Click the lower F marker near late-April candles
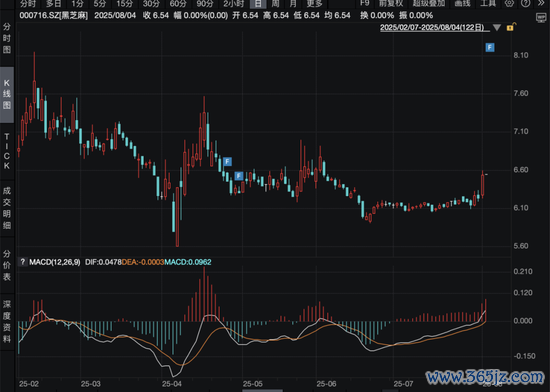 click(239, 176)
